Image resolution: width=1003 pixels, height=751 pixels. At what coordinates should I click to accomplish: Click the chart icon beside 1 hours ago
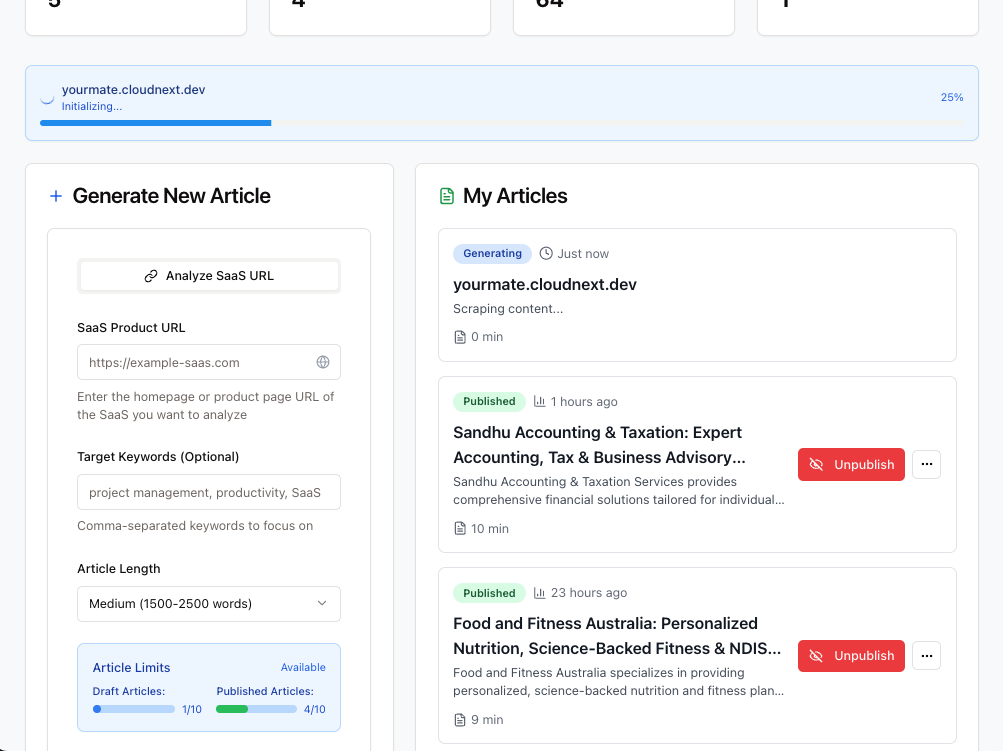pyautogui.click(x=540, y=401)
